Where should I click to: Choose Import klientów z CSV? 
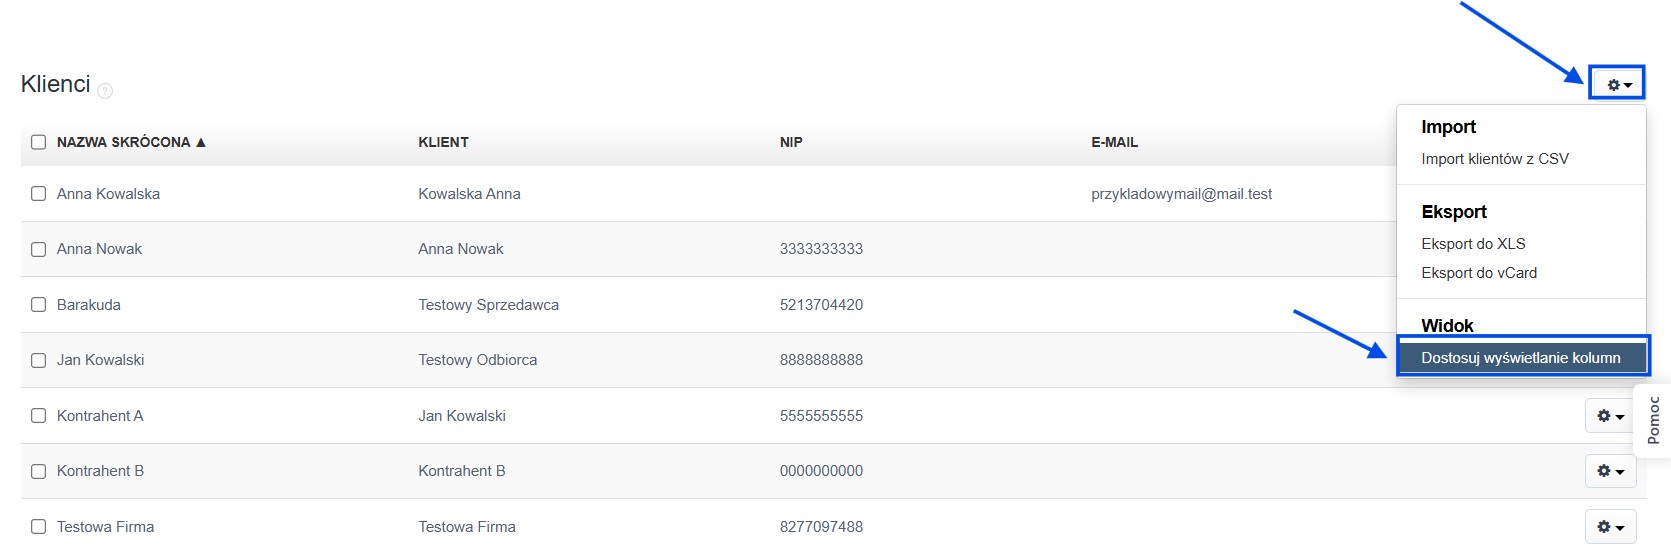1495,159
